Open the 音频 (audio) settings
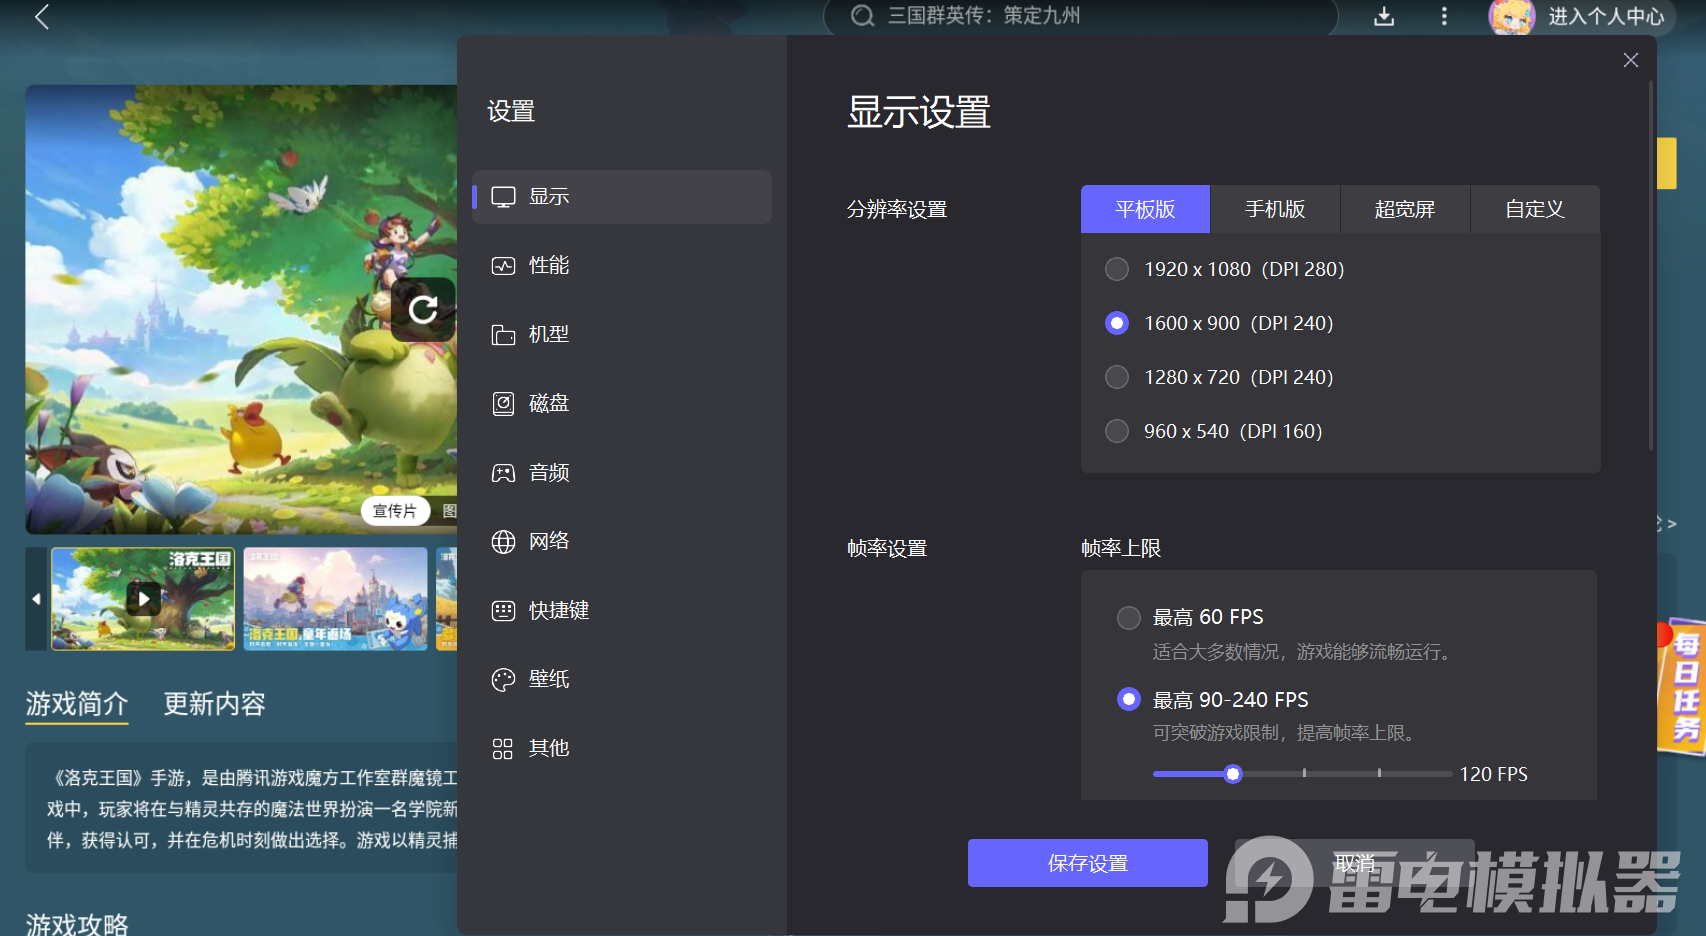This screenshot has height=936, width=1706. [548, 472]
